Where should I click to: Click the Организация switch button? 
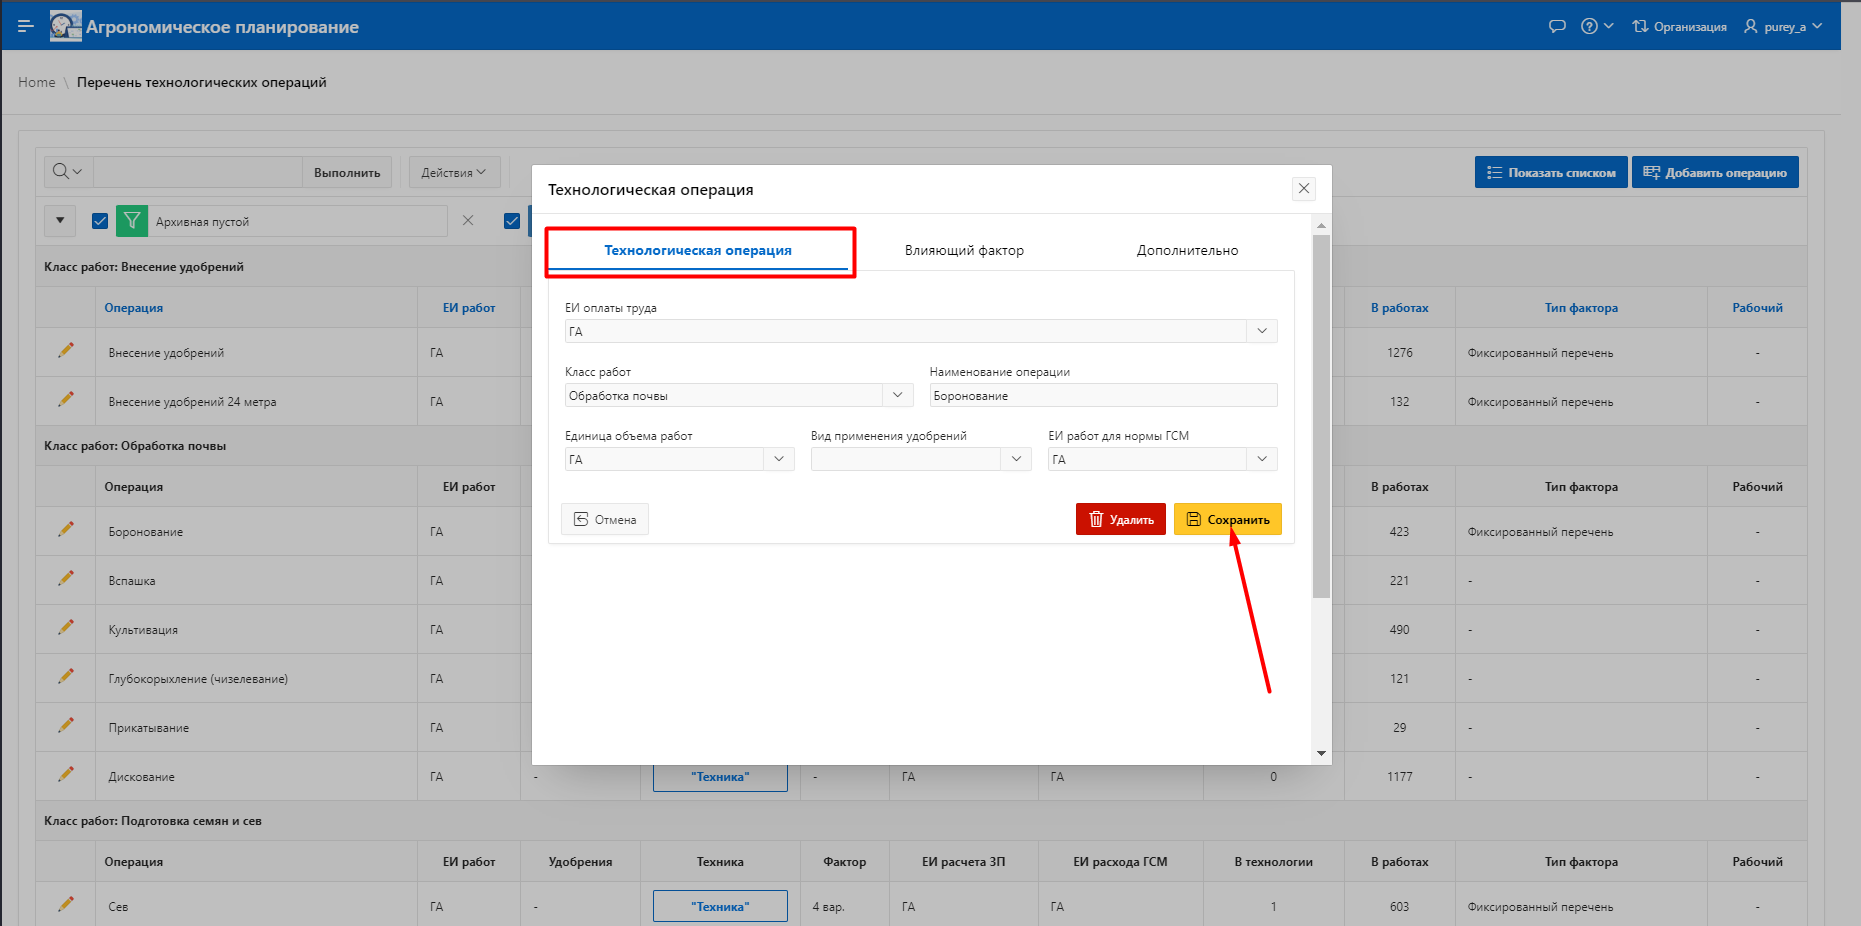point(1680,26)
